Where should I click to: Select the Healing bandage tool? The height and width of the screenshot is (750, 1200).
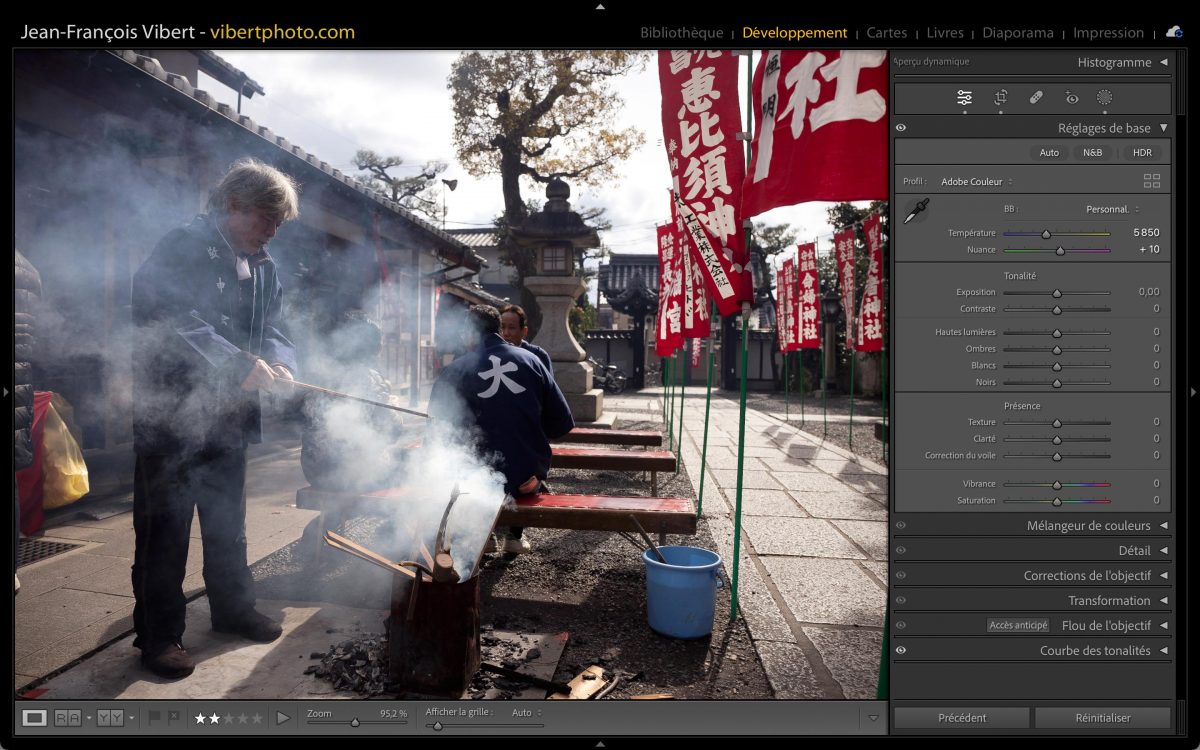[x=1036, y=97]
